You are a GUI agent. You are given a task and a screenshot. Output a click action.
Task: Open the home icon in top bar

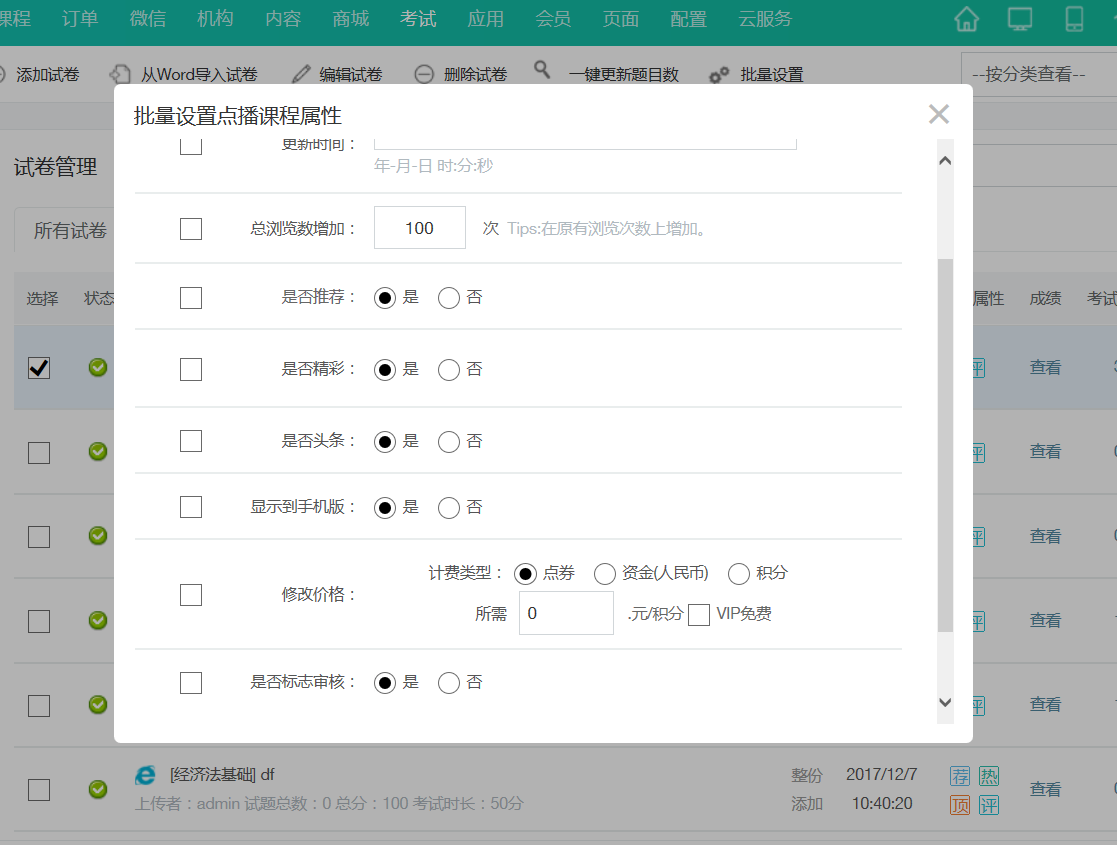coord(966,19)
